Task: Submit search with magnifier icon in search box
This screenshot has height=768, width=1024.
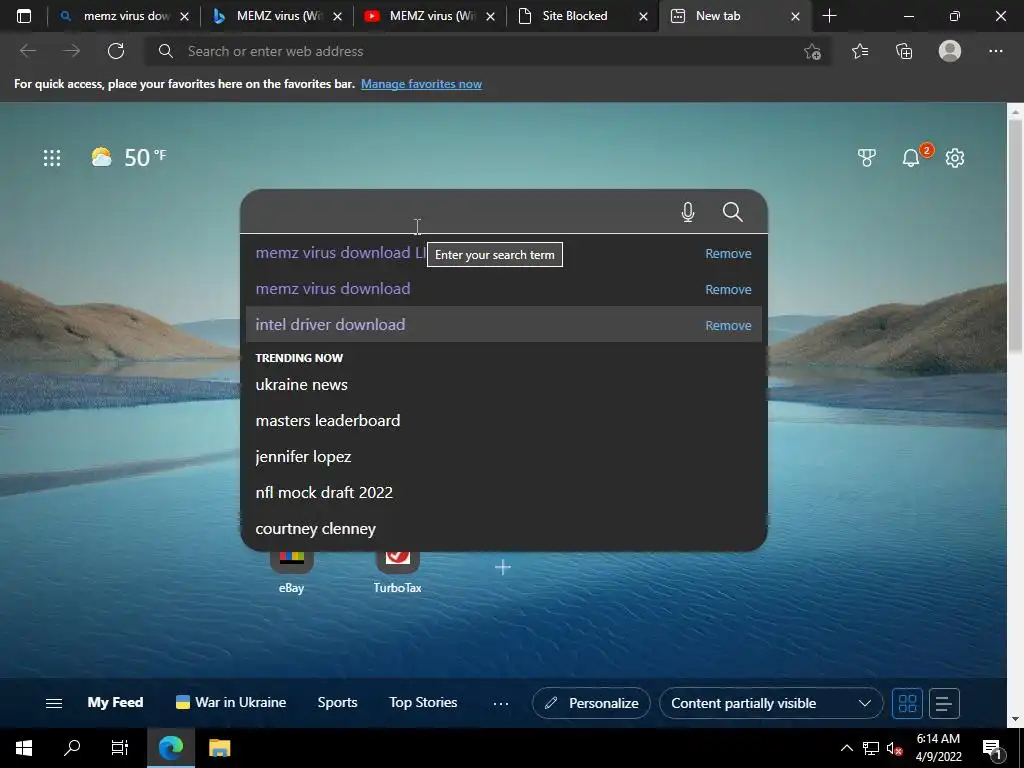Action: click(x=732, y=212)
